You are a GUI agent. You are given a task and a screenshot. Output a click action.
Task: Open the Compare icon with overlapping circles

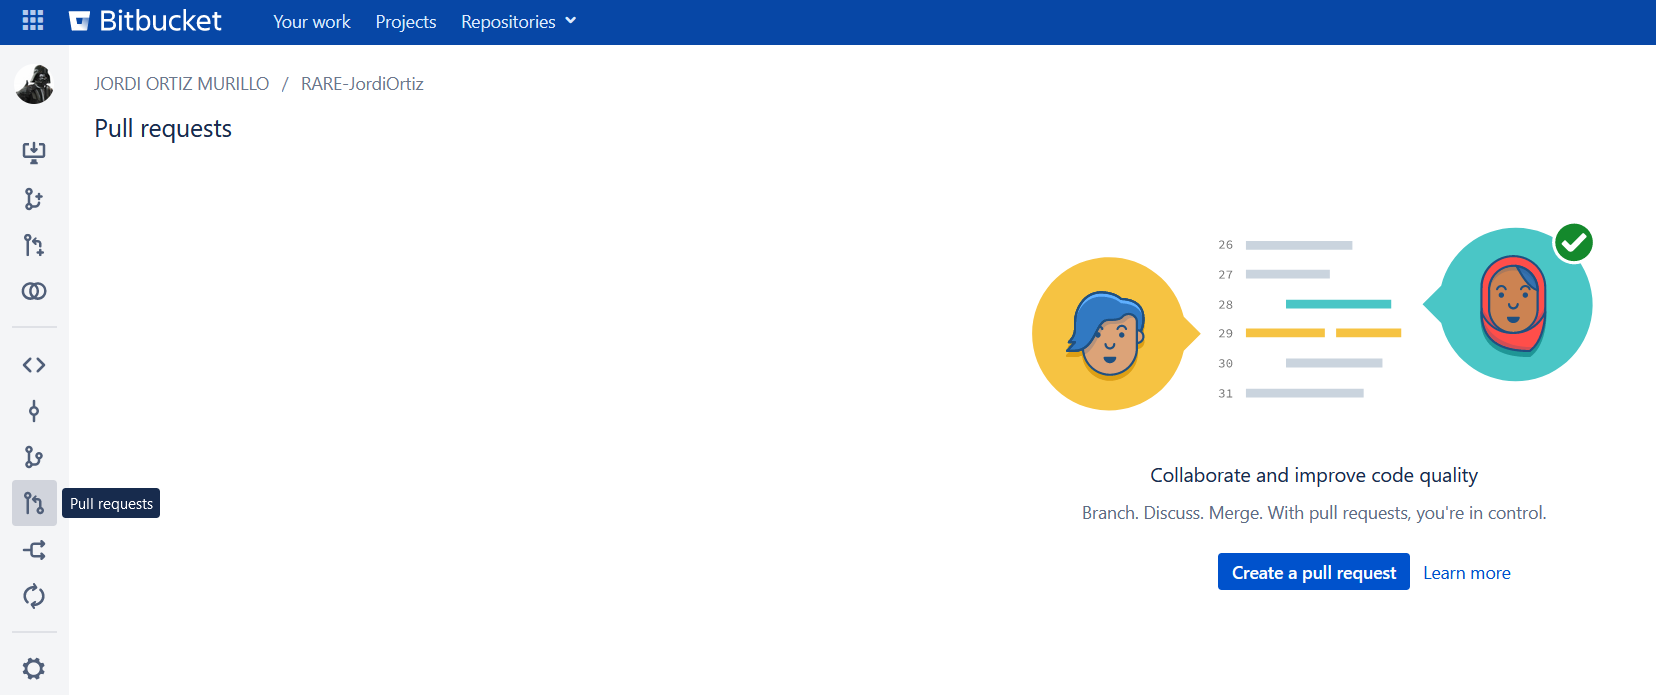point(34,291)
